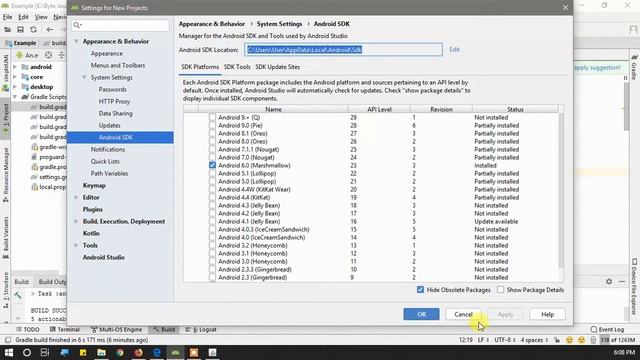This screenshot has height=360, width=640.
Task: Click the memory usage indicator in status bar
Action: pyautogui.click(x=617, y=340)
